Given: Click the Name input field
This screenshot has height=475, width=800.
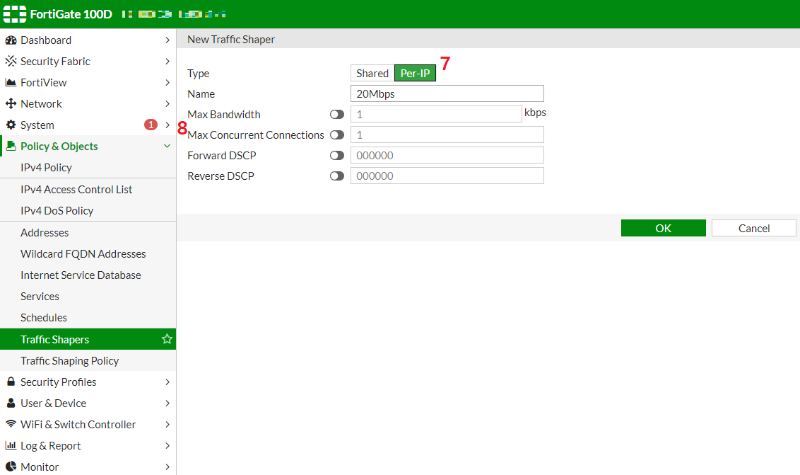Looking at the screenshot, I should [x=447, y=93].
